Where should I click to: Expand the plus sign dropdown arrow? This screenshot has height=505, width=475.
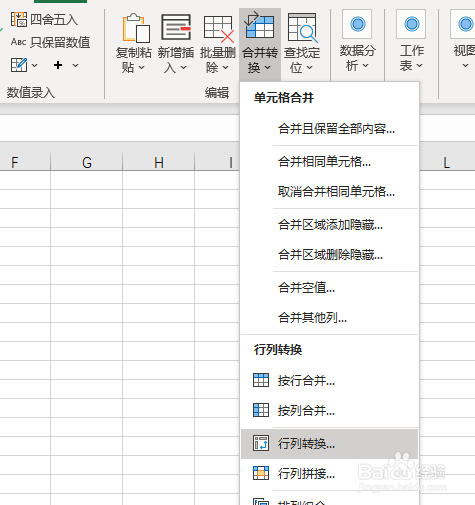(x=76, y=65)
